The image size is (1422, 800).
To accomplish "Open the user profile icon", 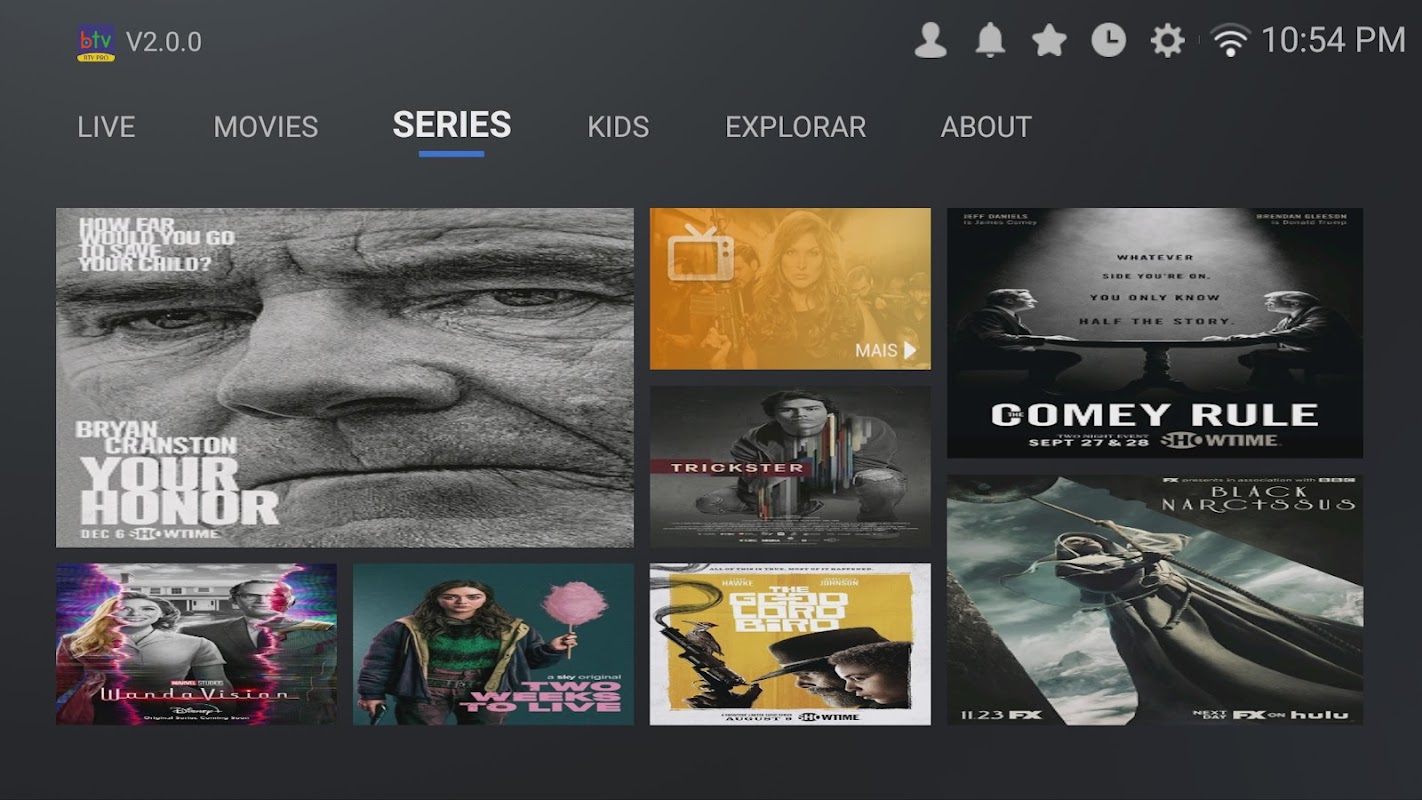I will [x=930, y=41].
